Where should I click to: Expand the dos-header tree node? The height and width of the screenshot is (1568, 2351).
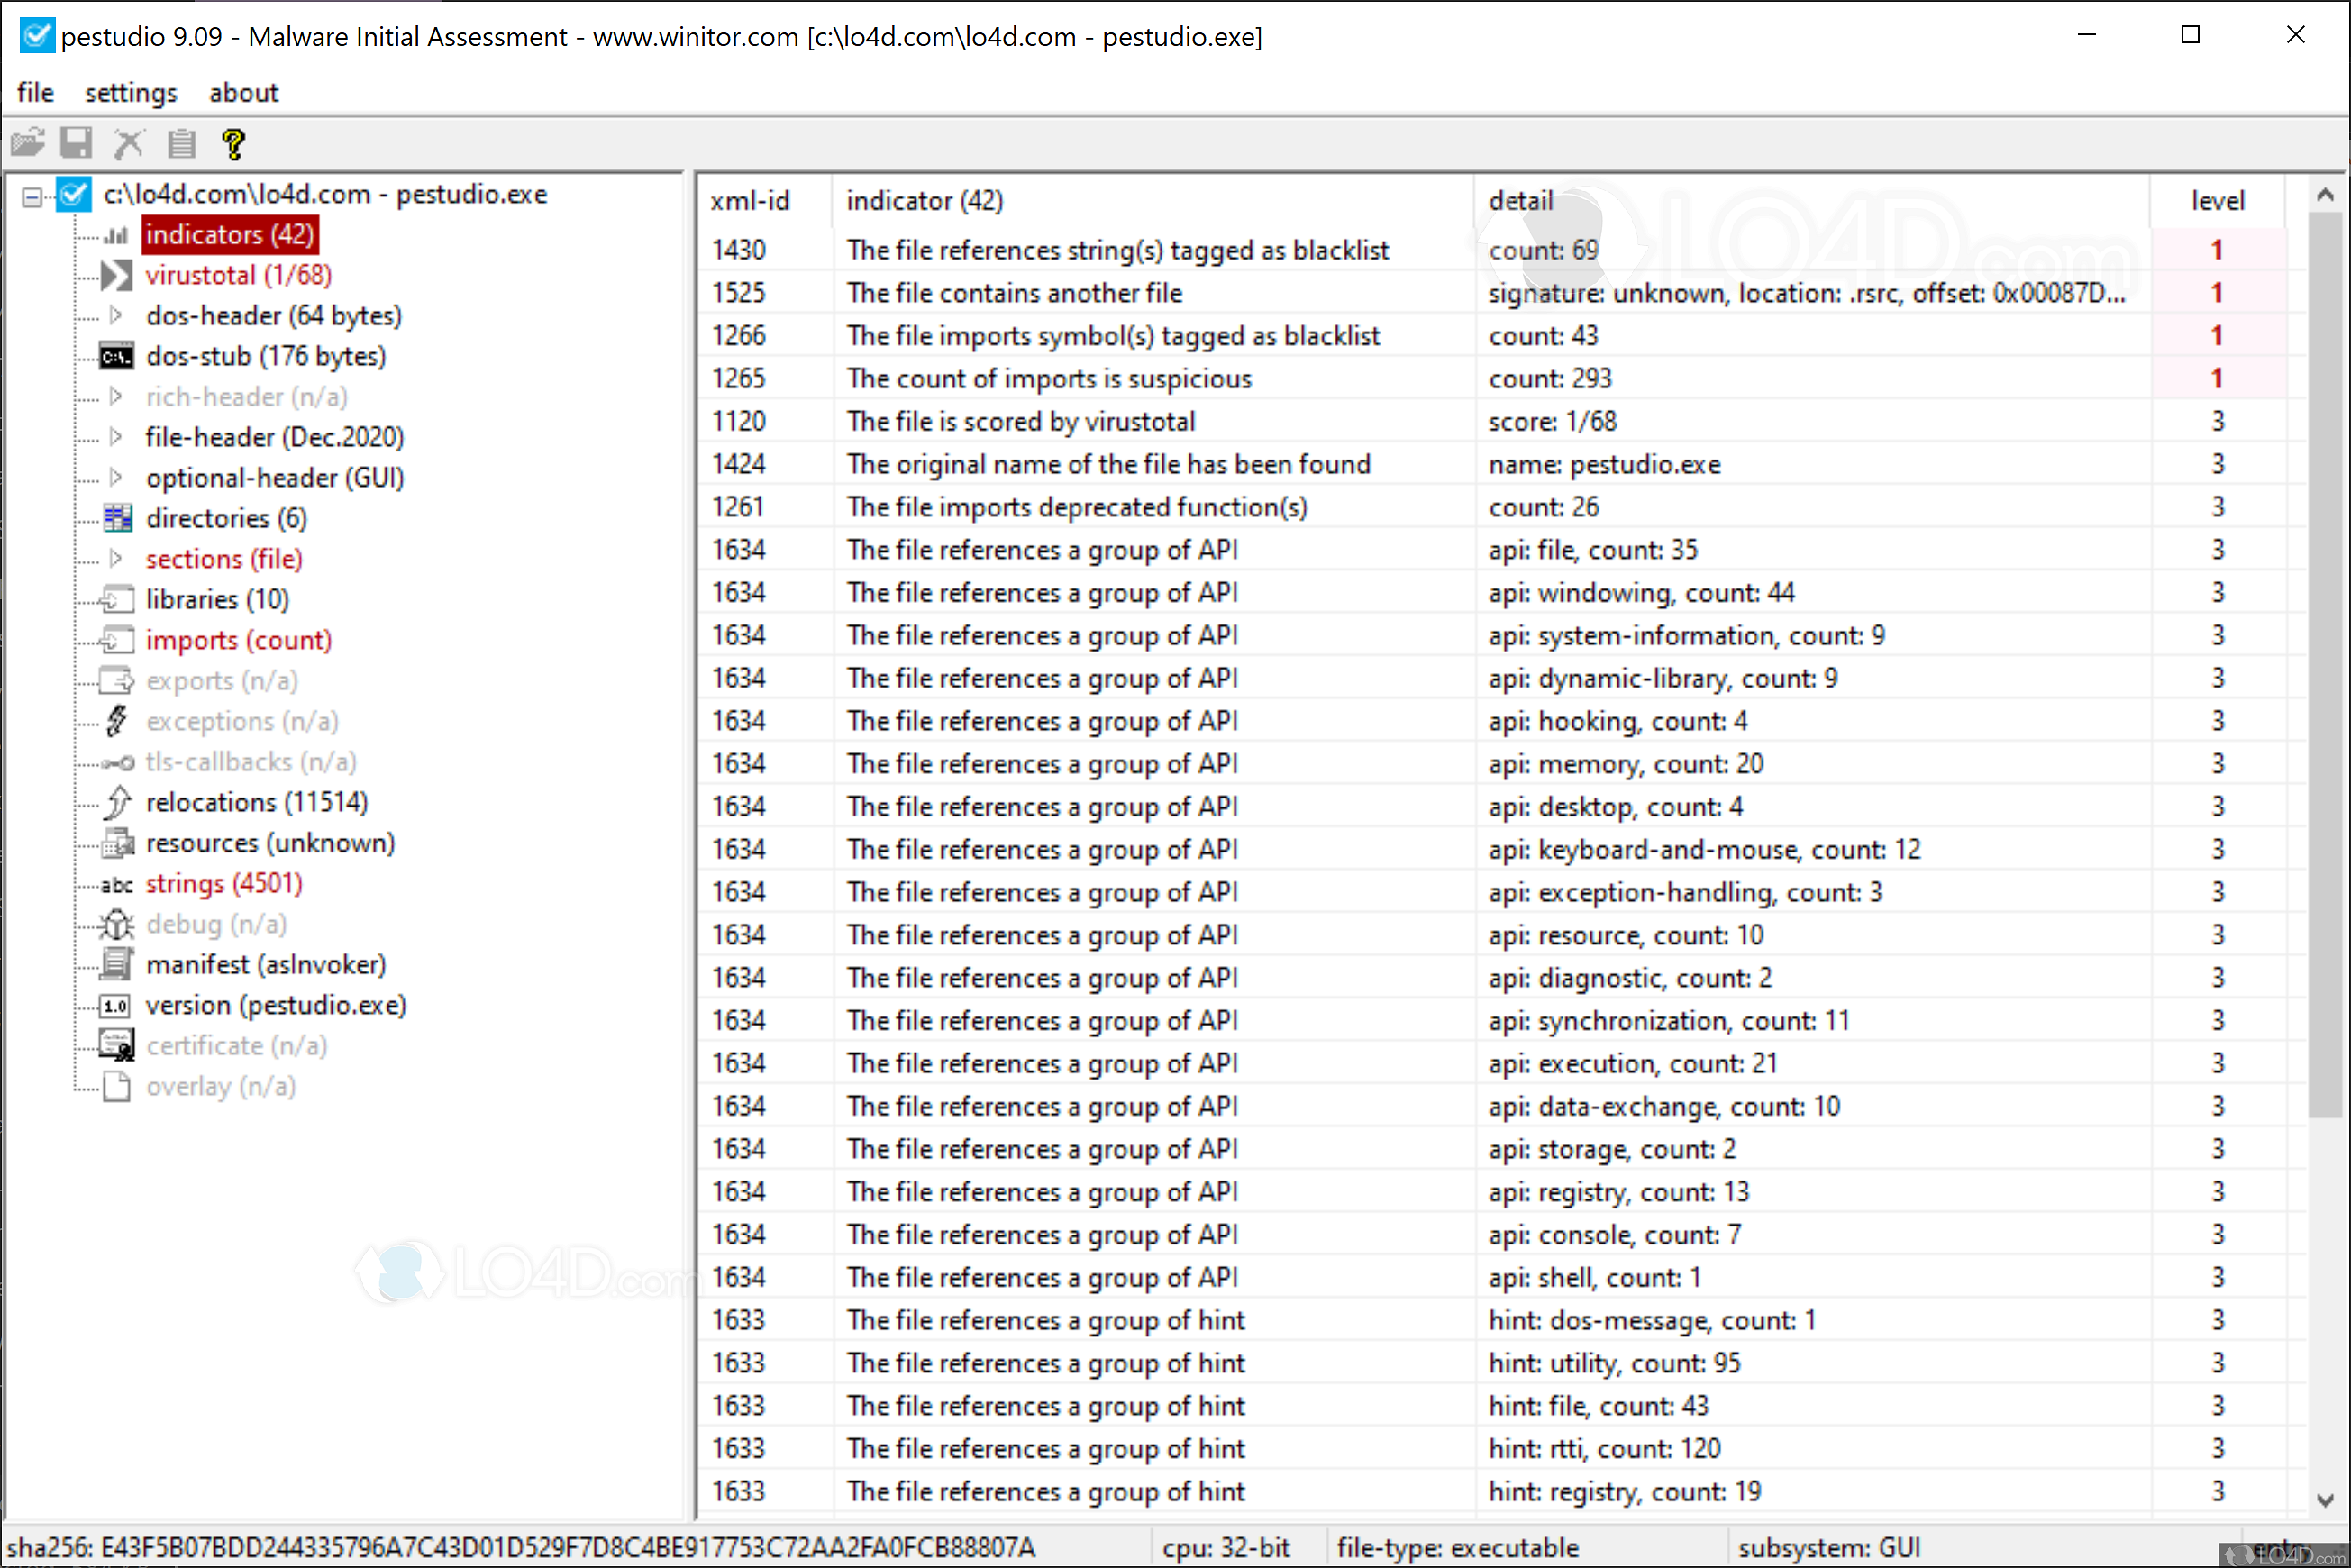coord(115,314)
